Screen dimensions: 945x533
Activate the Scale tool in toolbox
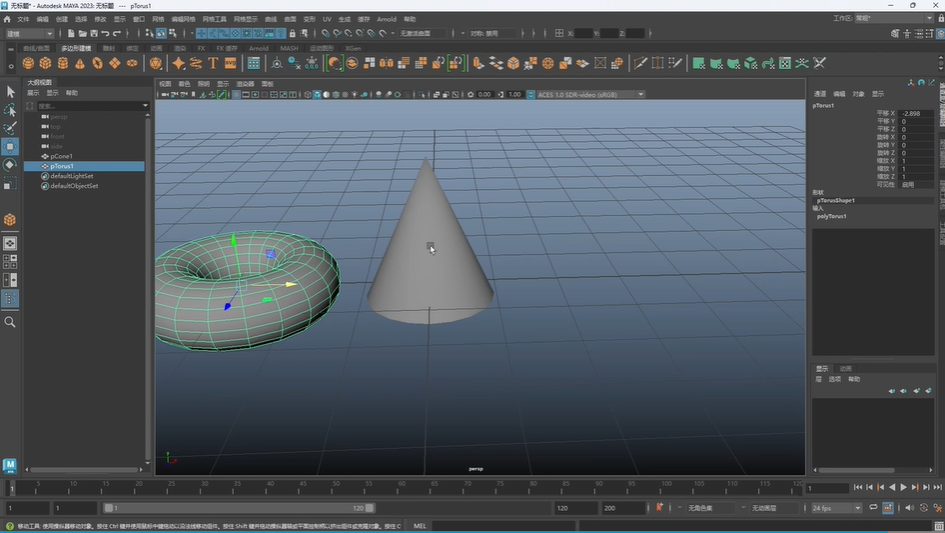10,183
